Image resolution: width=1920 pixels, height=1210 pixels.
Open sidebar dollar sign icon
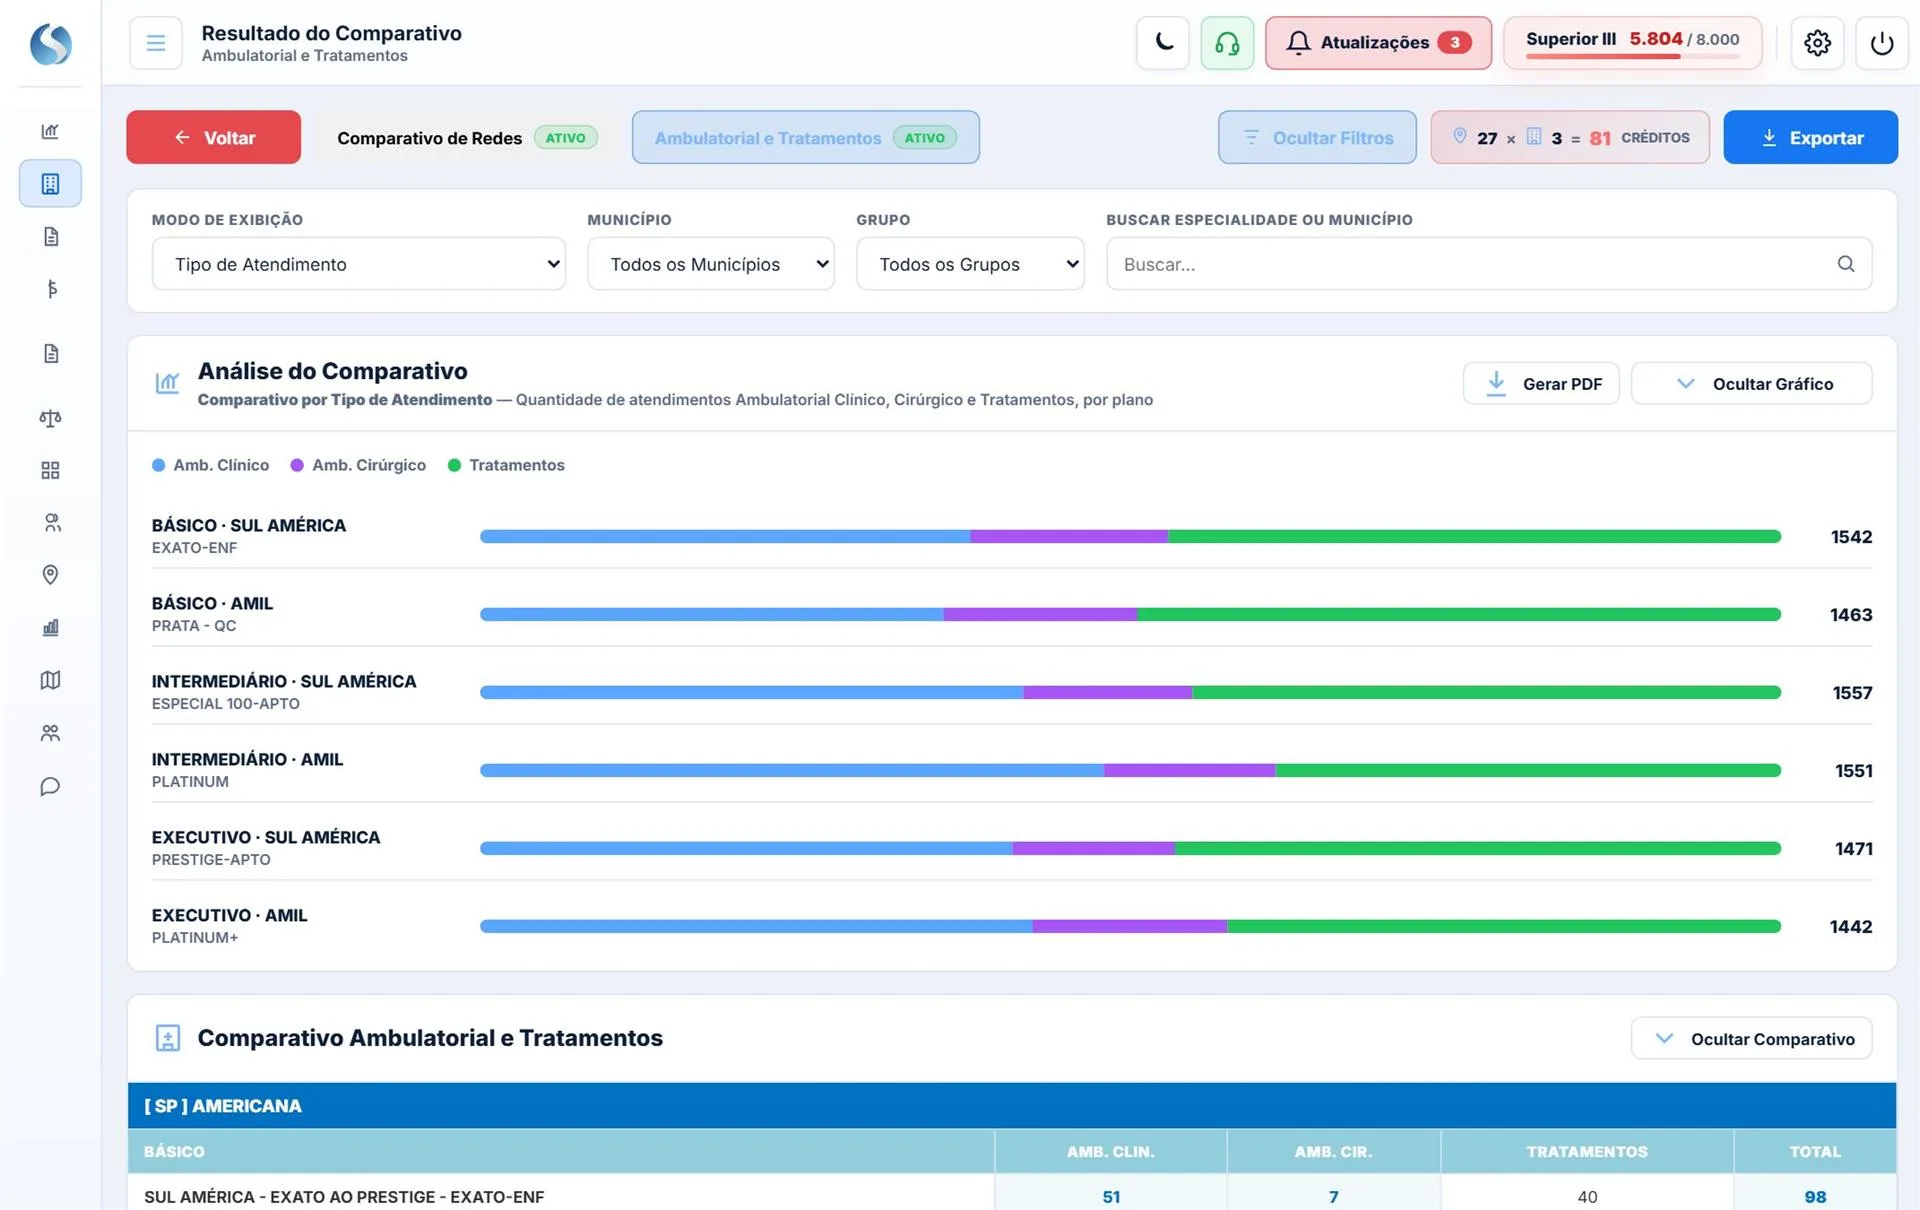point(50,289)
